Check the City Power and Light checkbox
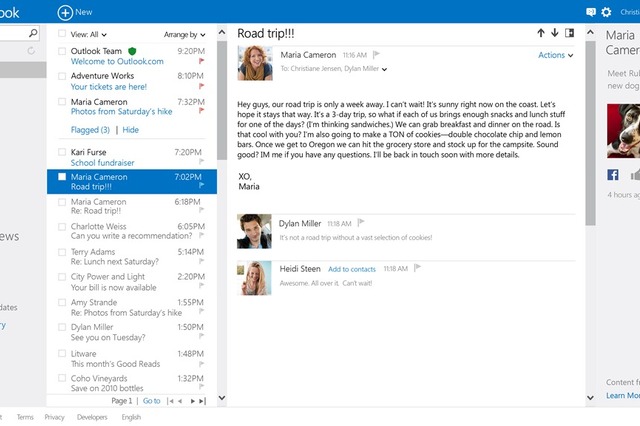Viewport: 640px width, 426px height. tap(62, 277)
